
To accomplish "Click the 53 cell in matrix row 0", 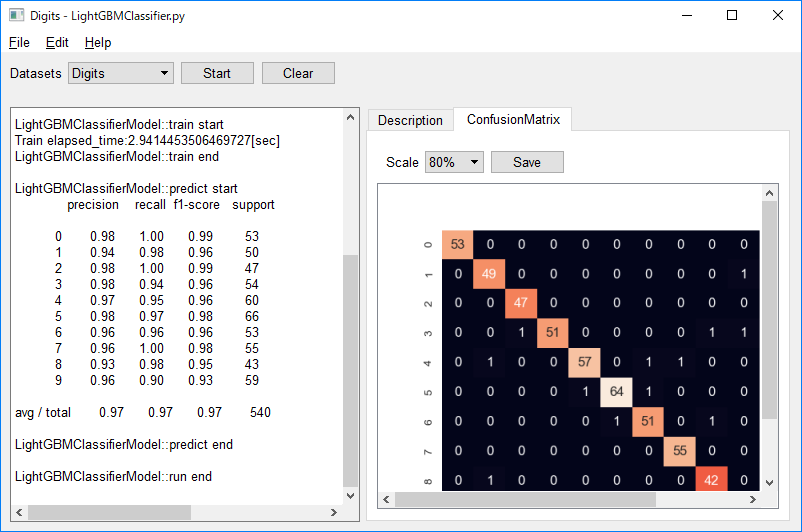I will pos(457,244).
